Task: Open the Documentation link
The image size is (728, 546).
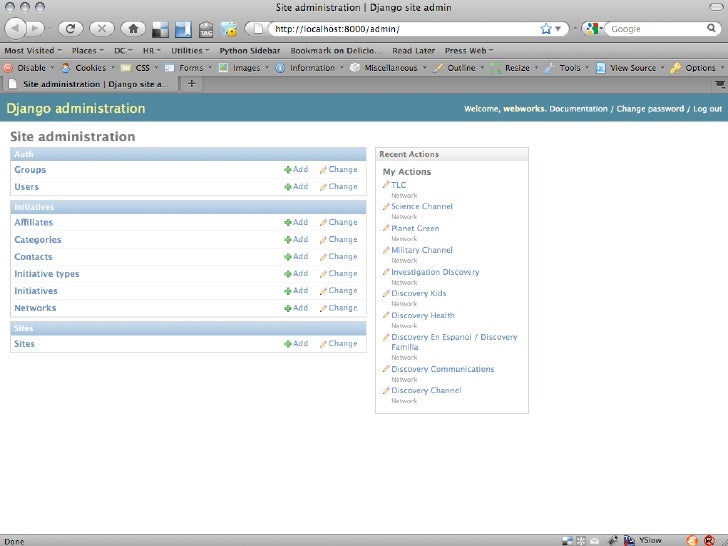Action: tap(578, 109)
